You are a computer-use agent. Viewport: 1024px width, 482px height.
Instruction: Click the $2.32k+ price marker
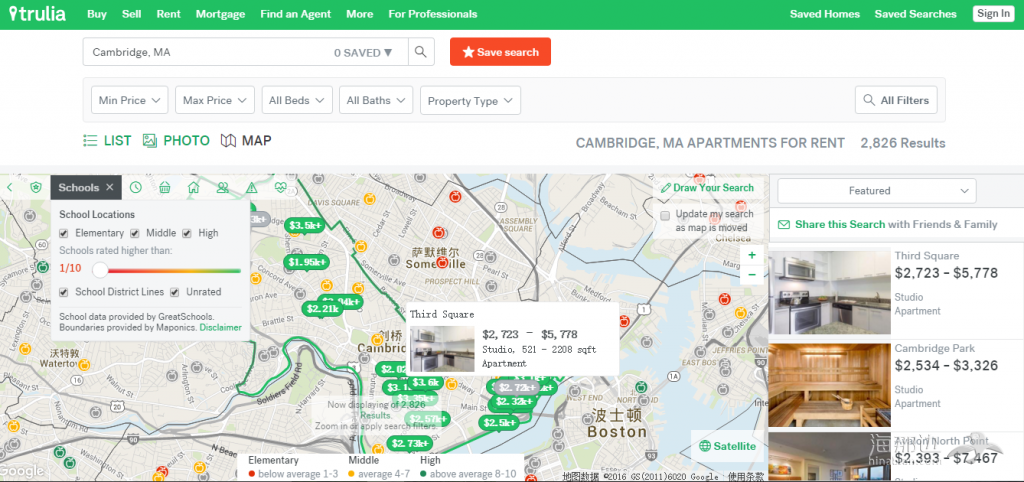[x=513, y=401]
